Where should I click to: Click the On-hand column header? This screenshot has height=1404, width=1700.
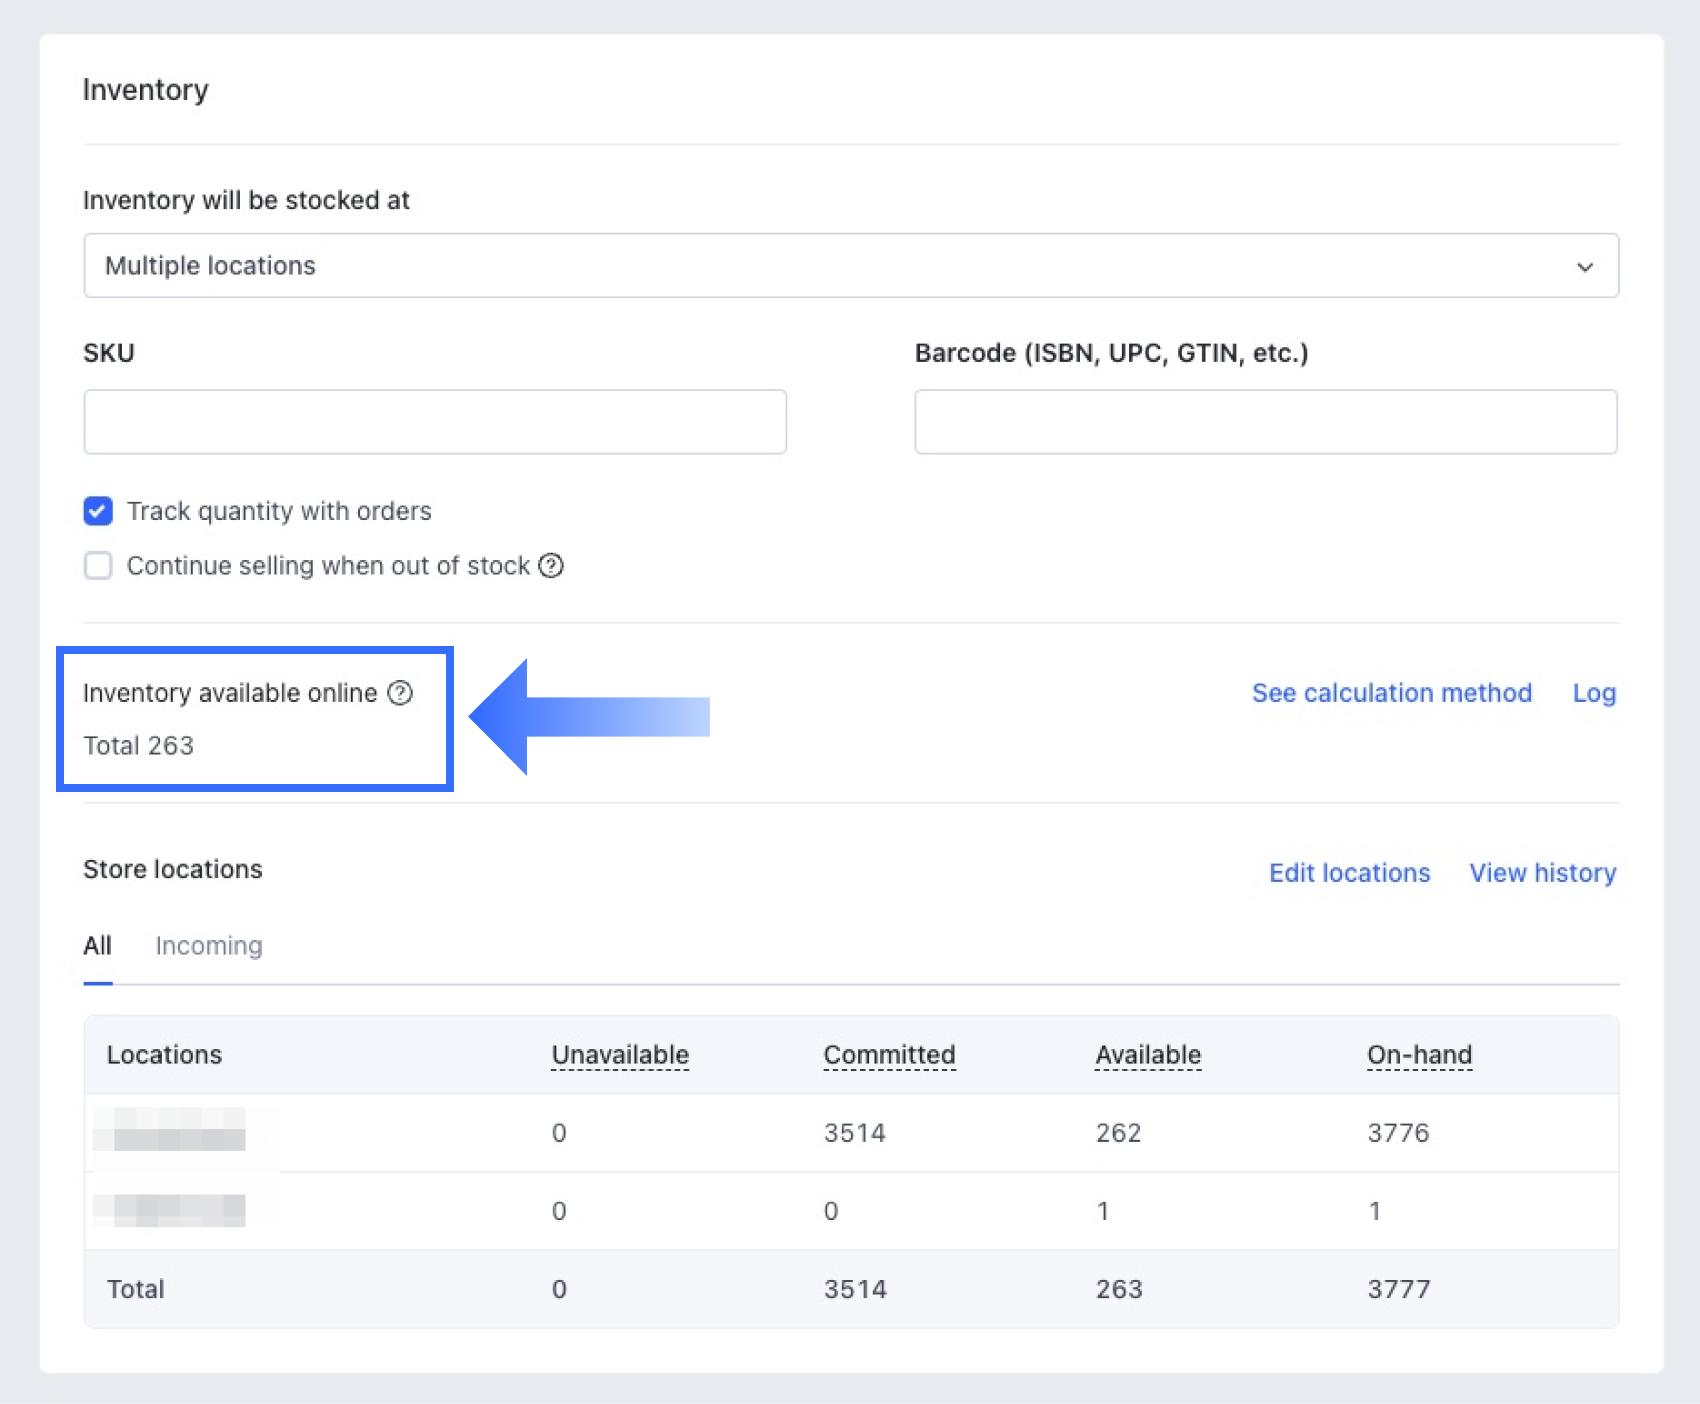pyautogui.click(x=1419, y=1055)
